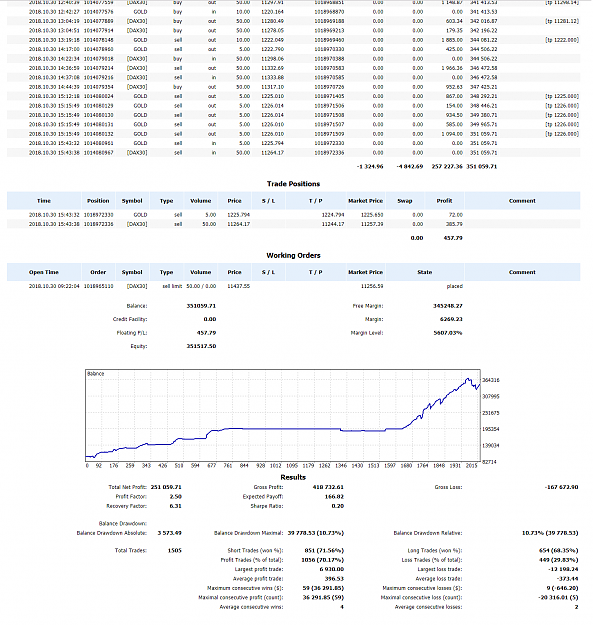
Task: Click the '1012' tick on chart x-axis
Action: pyautogui.click(x=276, y=466)
